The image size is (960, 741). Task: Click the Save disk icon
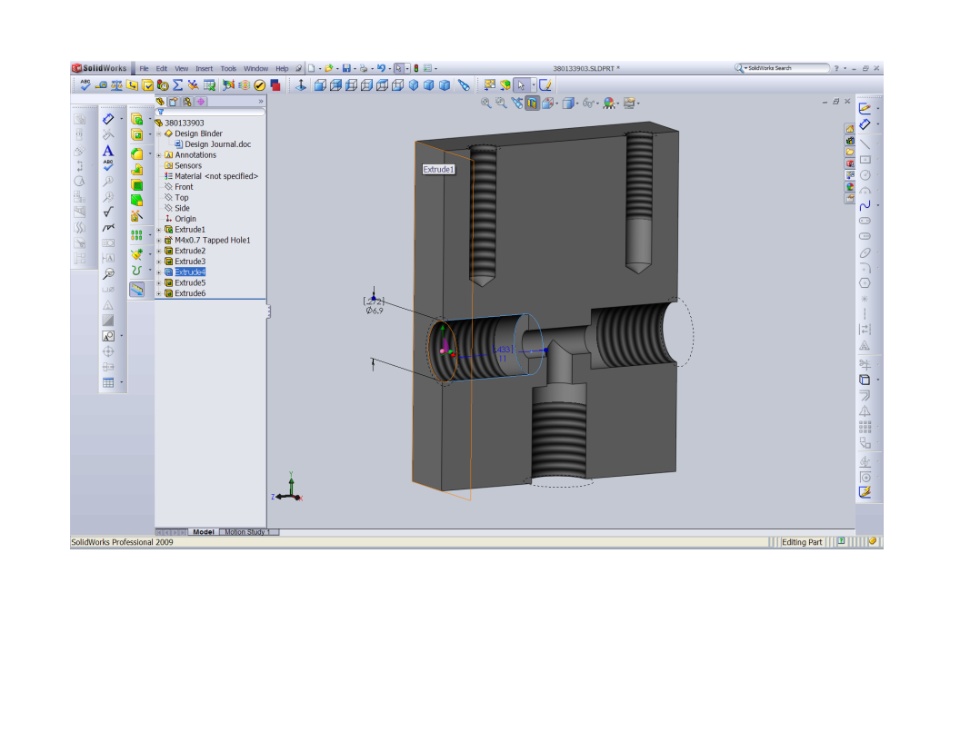coord(347,68)
